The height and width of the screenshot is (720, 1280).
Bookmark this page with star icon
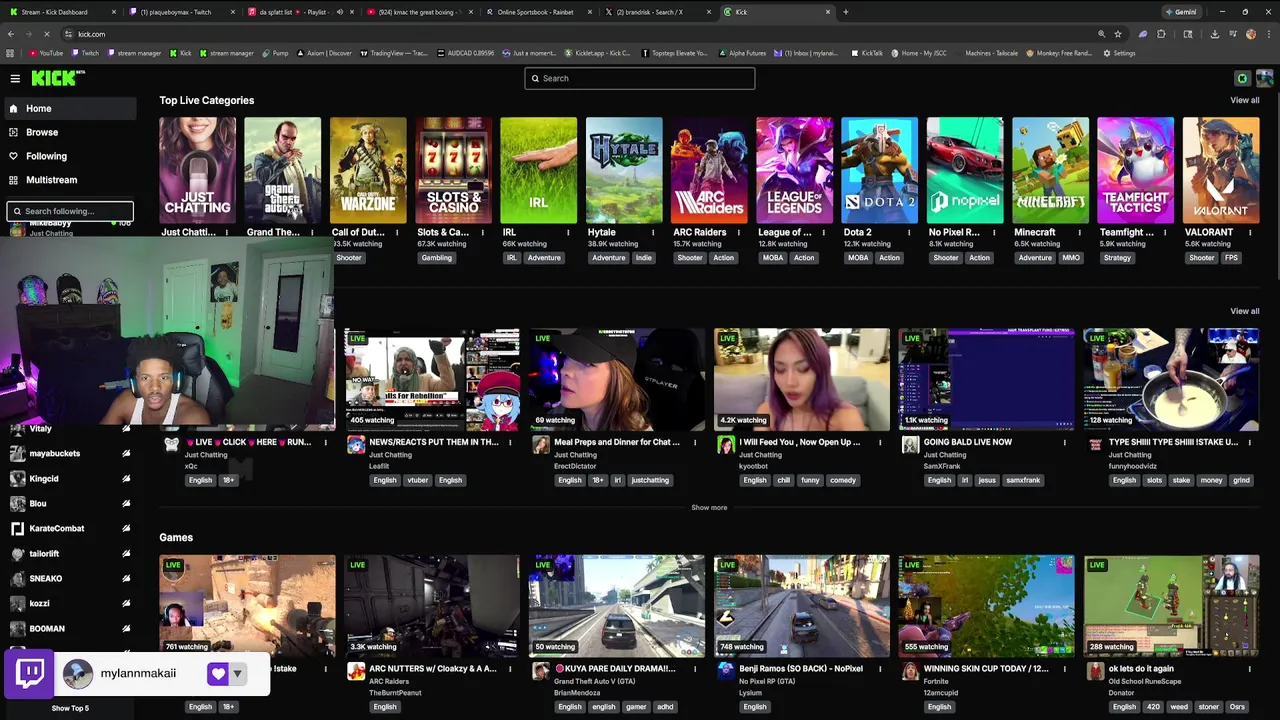click(x=1118, y=34)
